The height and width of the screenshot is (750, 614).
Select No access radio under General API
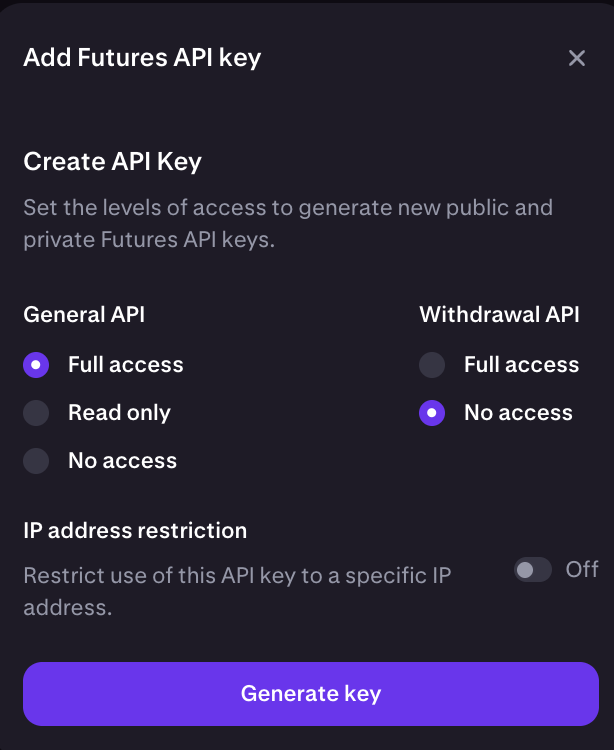point(36,461)
